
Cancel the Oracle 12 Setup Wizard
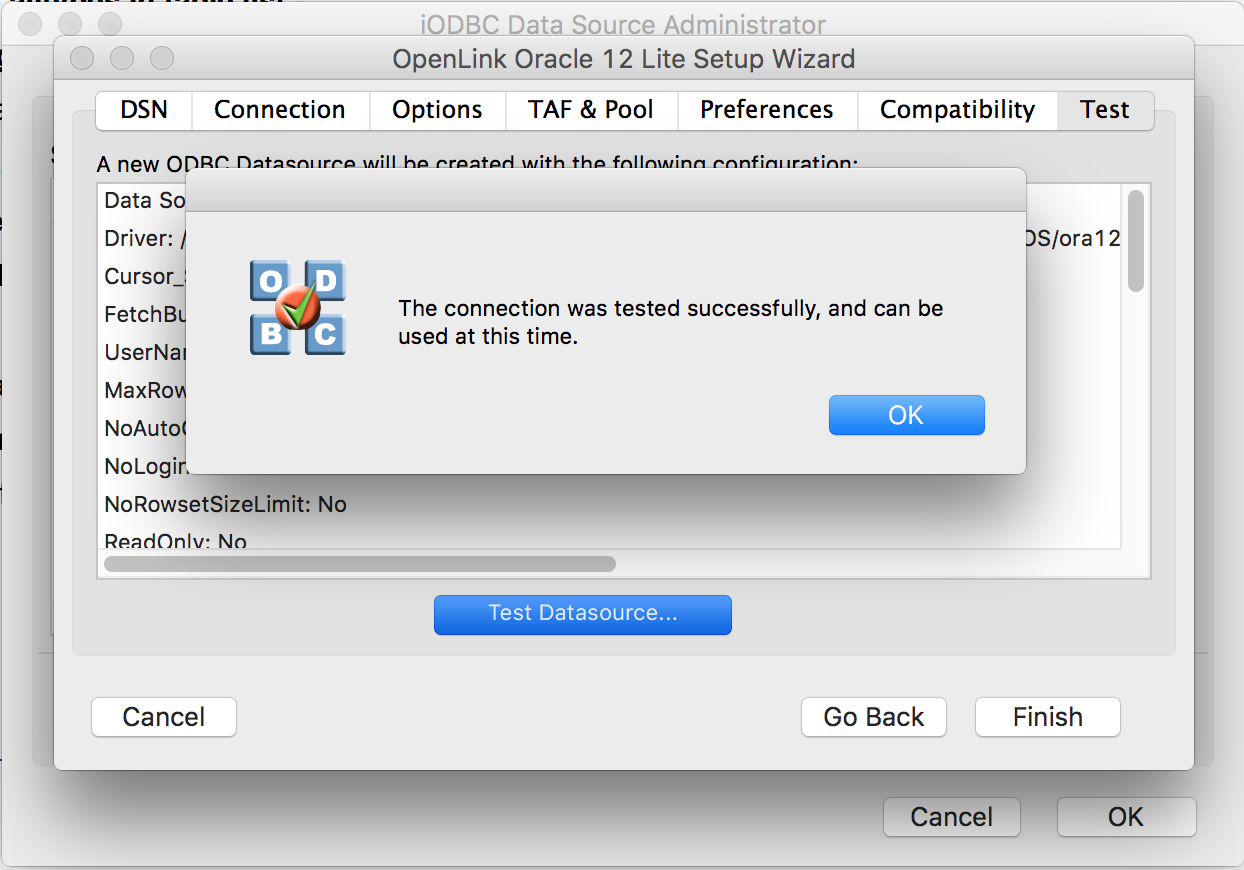(x=164, y=717)
